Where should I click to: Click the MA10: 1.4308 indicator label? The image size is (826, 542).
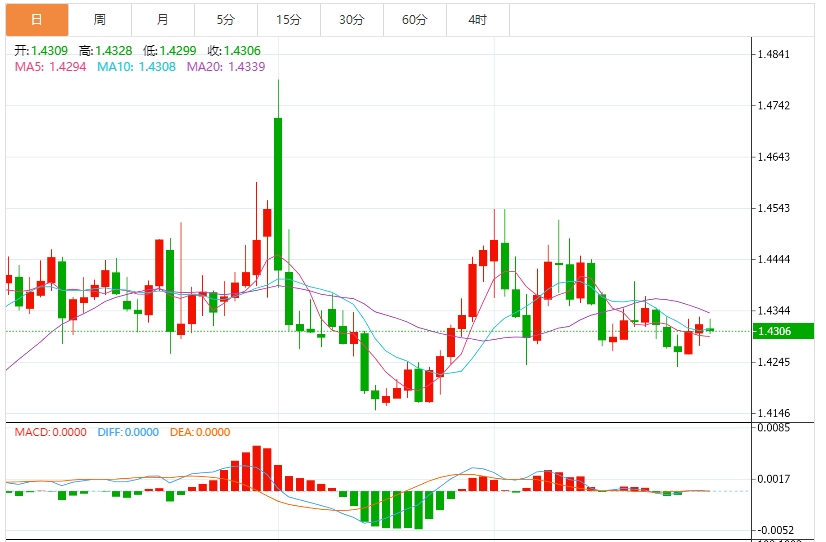click(136, 67)
